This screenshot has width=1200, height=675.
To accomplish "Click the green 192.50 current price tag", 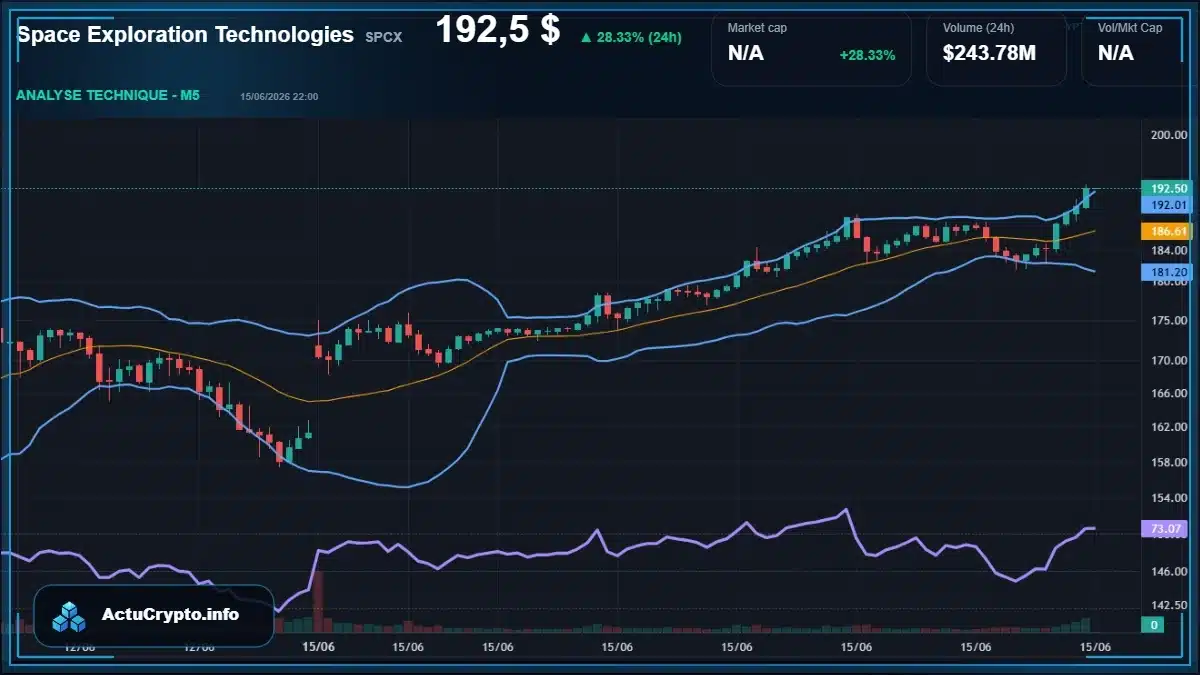I will tap(1168, 188).
